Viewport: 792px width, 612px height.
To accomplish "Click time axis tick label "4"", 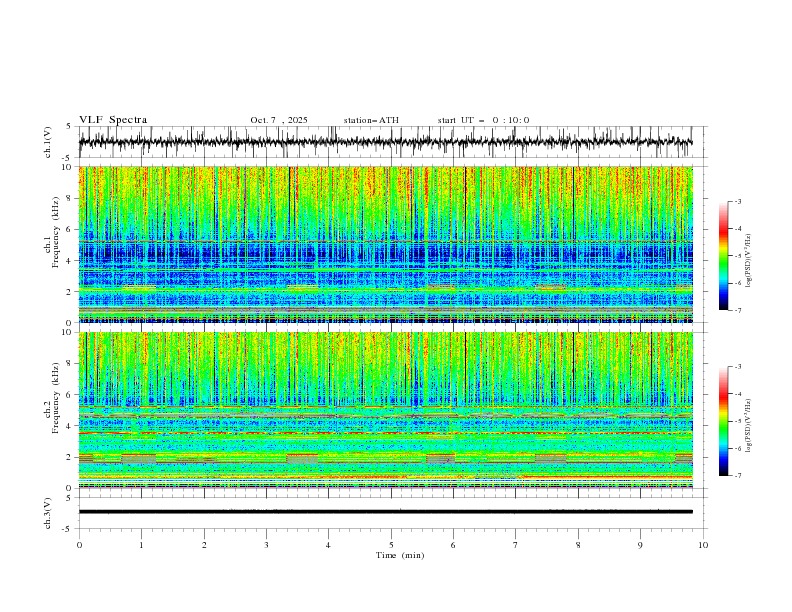I will [x=329, y=545].
